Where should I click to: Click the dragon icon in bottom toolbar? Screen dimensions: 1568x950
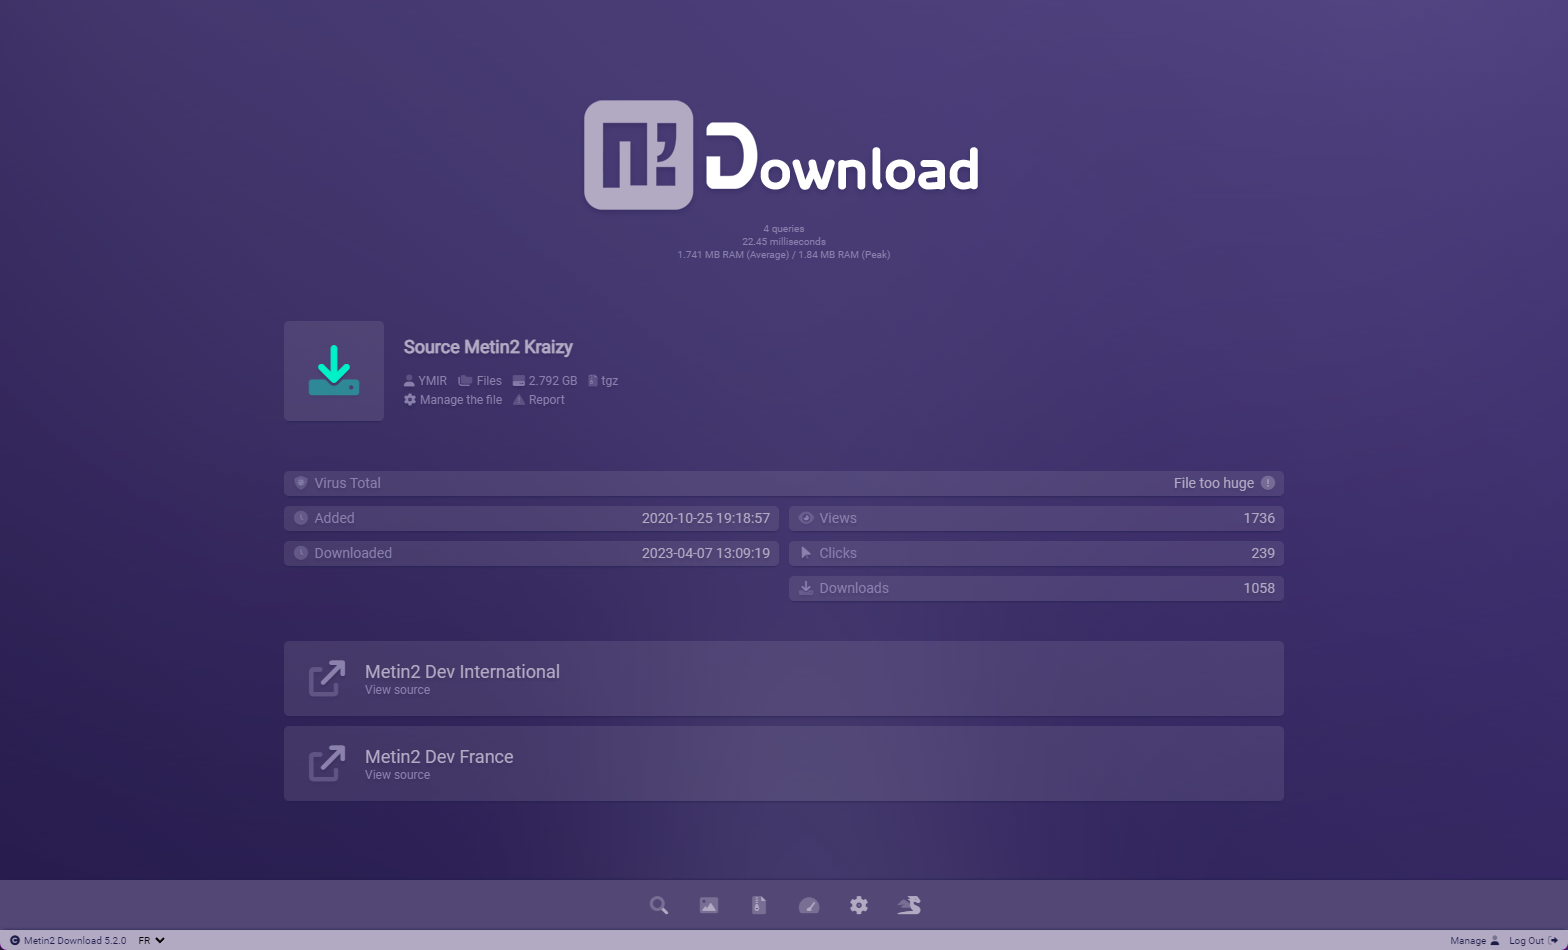pos(909,906)
